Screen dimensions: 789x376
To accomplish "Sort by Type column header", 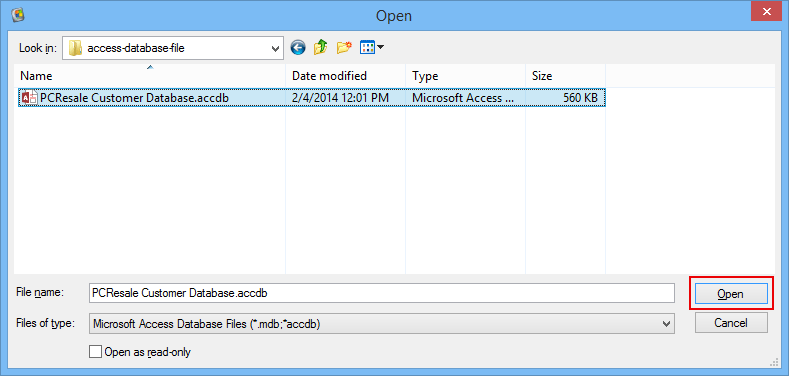I will (465, 76).
